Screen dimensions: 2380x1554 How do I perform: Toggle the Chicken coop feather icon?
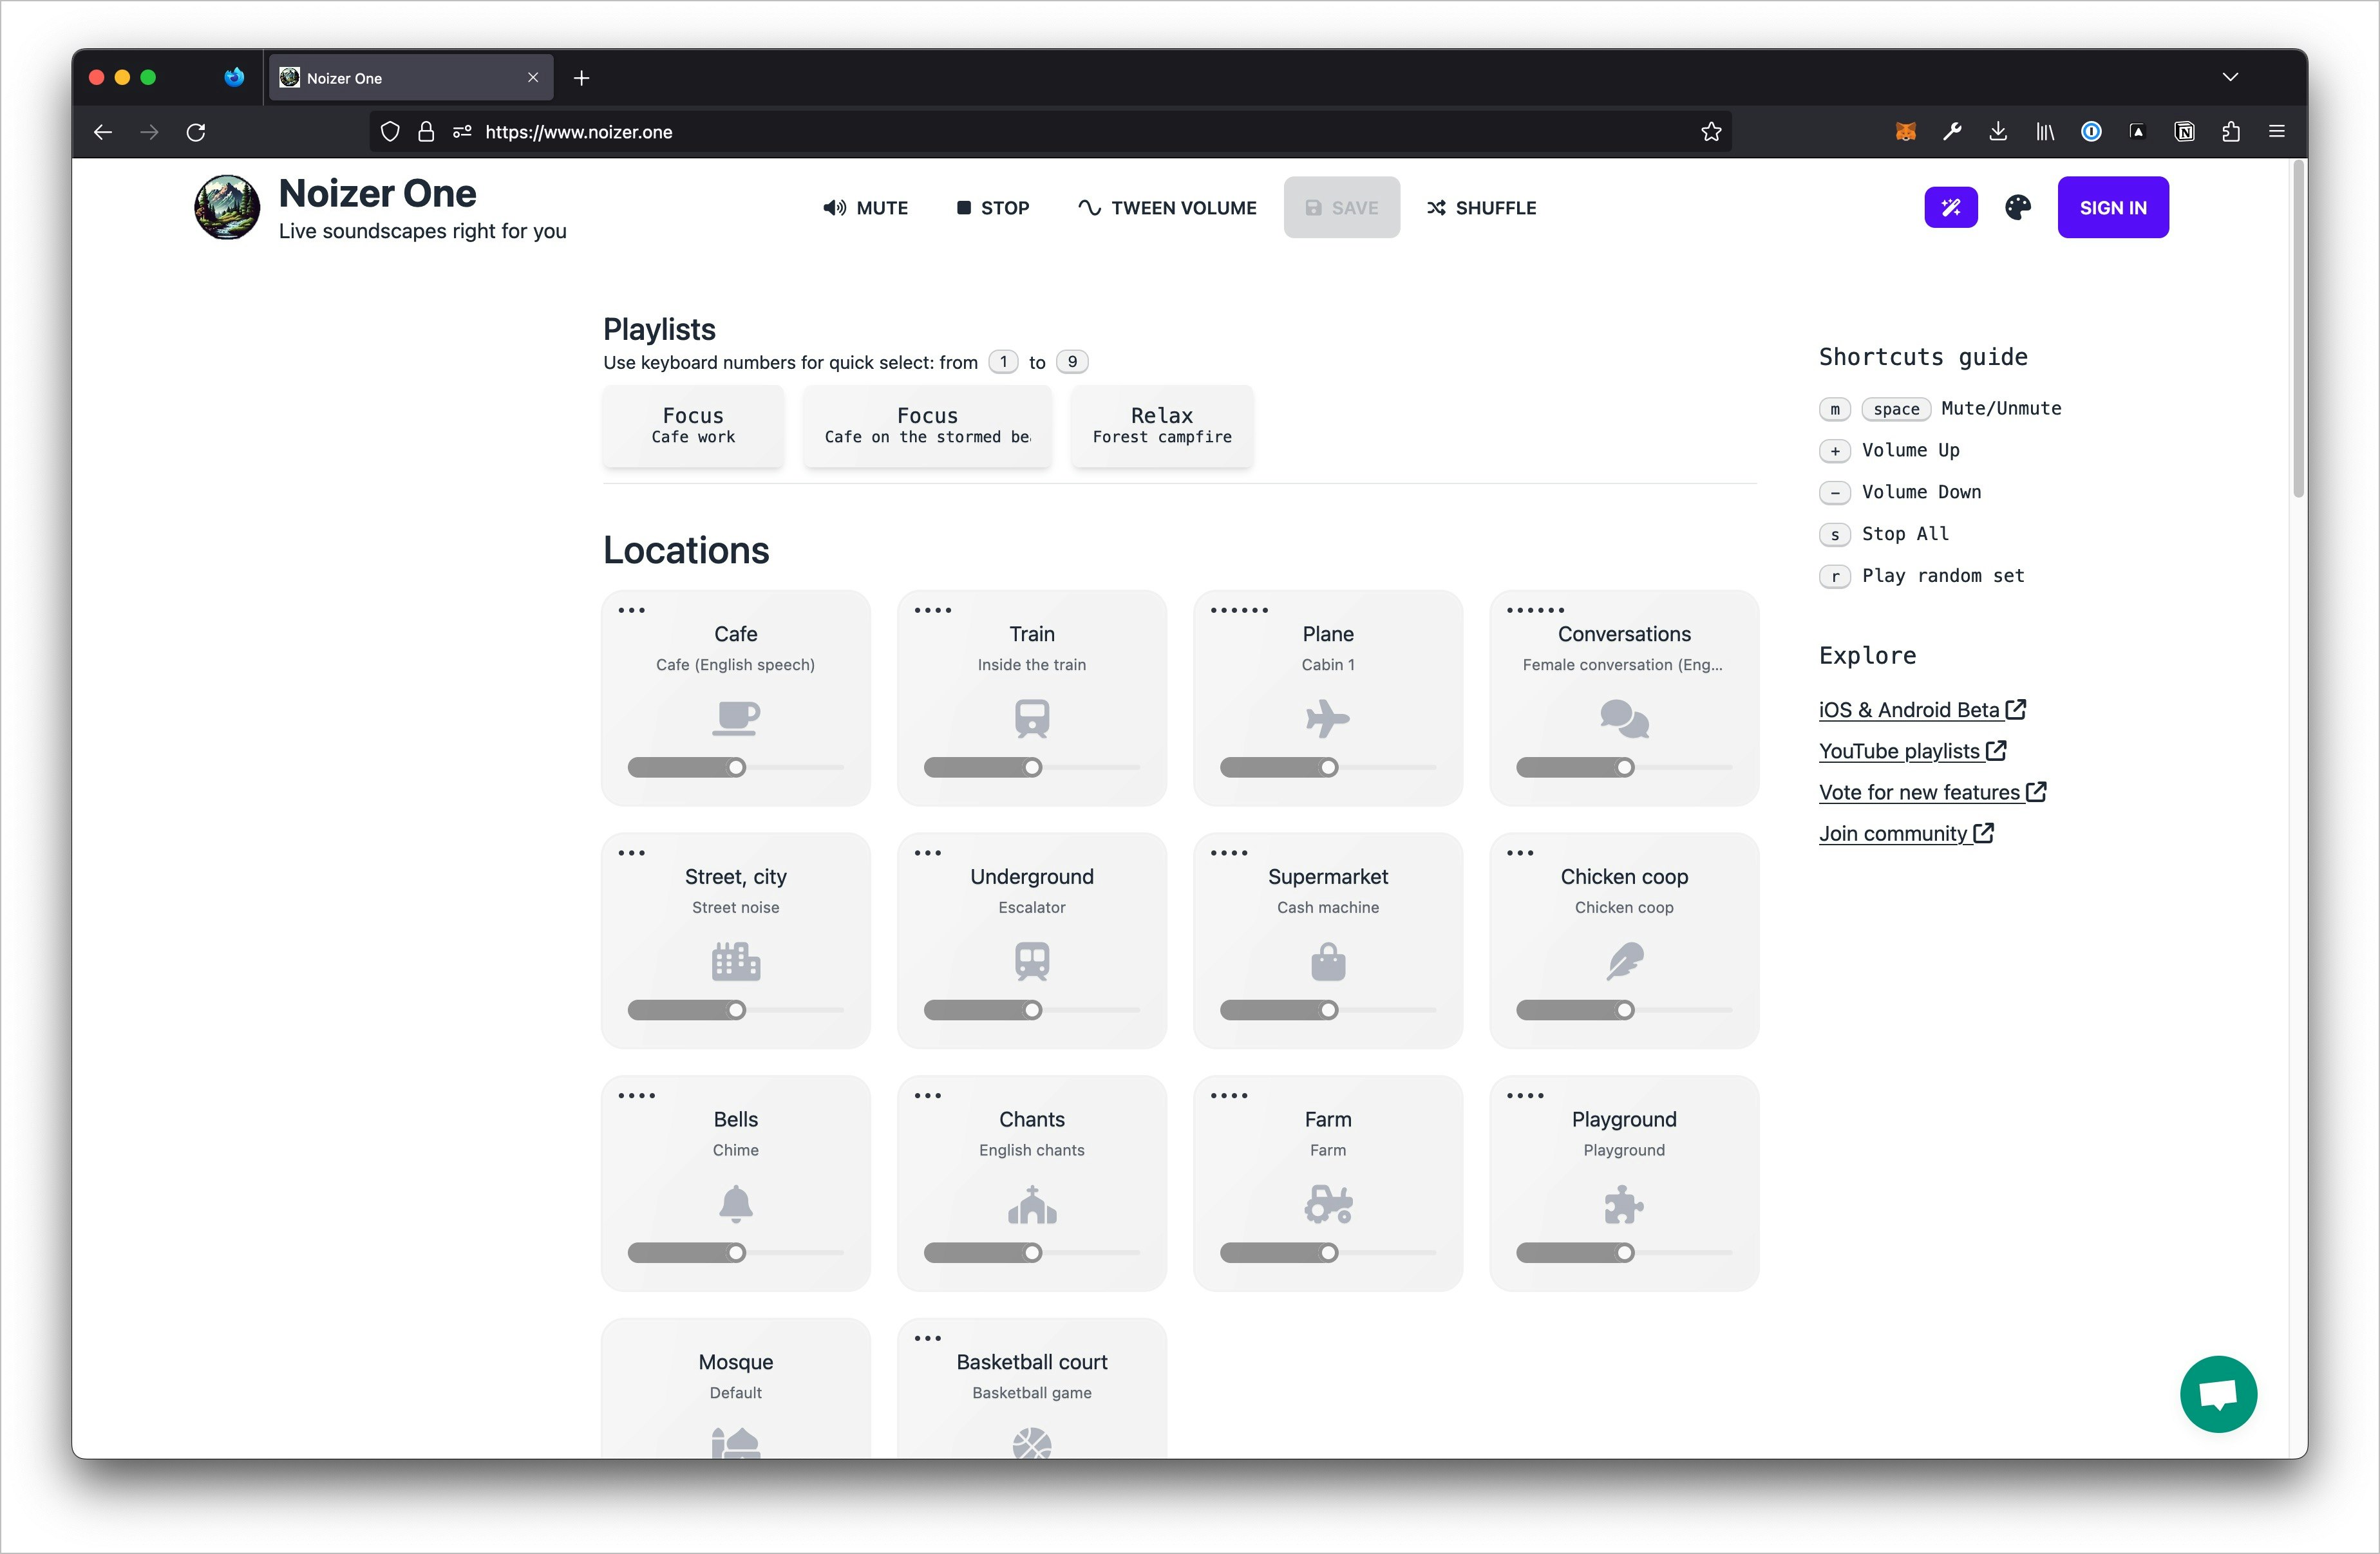coord(1624,961)
